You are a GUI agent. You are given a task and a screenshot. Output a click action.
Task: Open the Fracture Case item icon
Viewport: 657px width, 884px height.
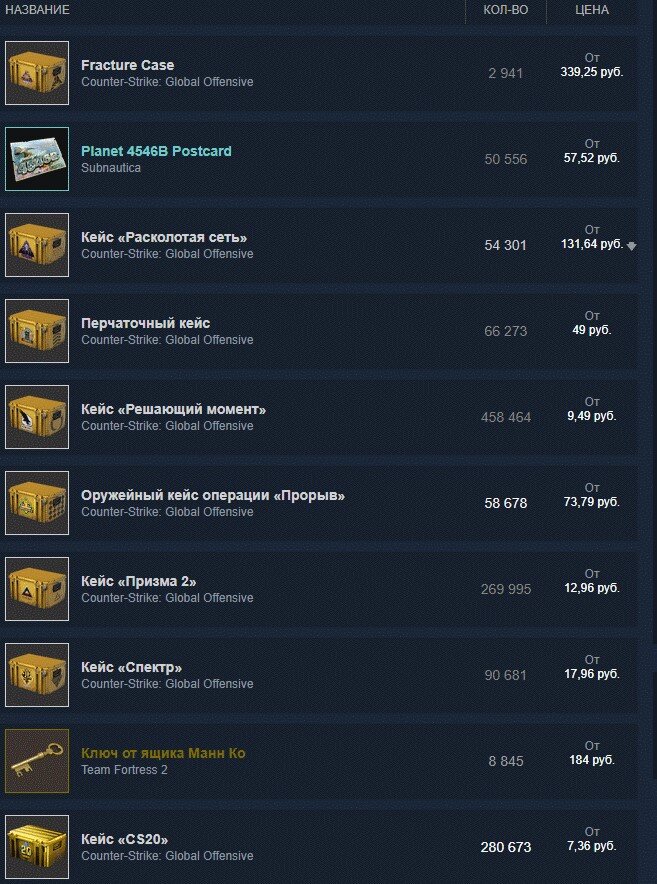tap(37, 73)
